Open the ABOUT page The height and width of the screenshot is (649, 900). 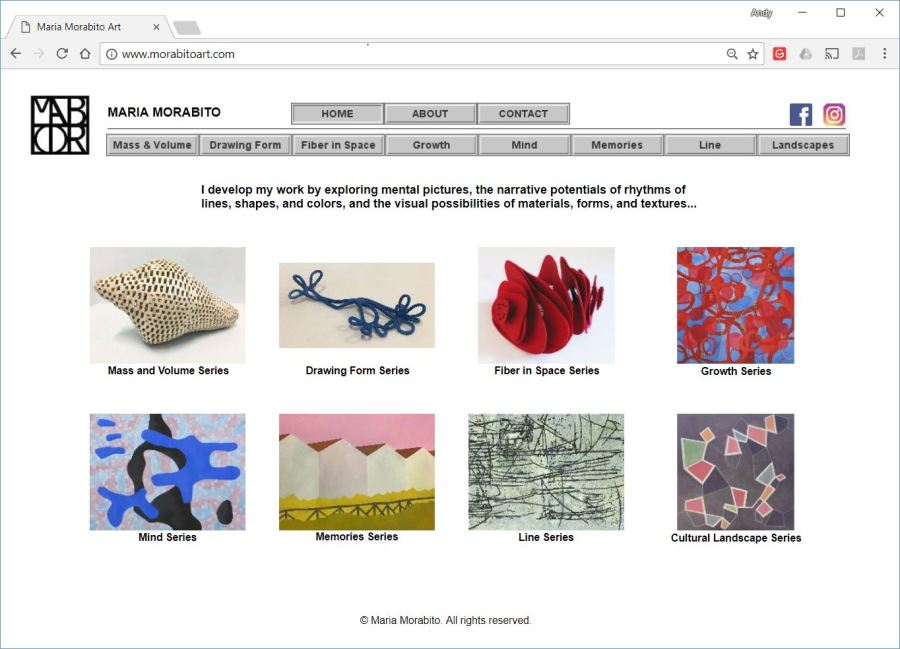[x=430, y=114]
